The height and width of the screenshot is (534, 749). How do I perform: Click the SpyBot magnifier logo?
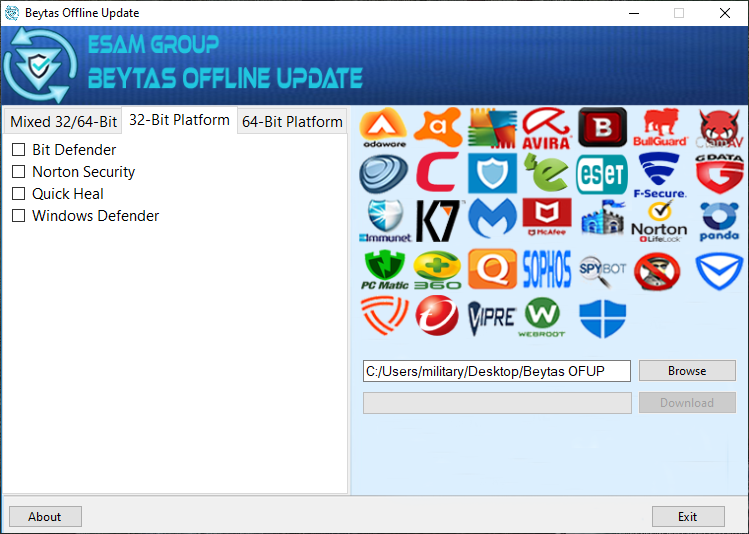pos(603,271)
